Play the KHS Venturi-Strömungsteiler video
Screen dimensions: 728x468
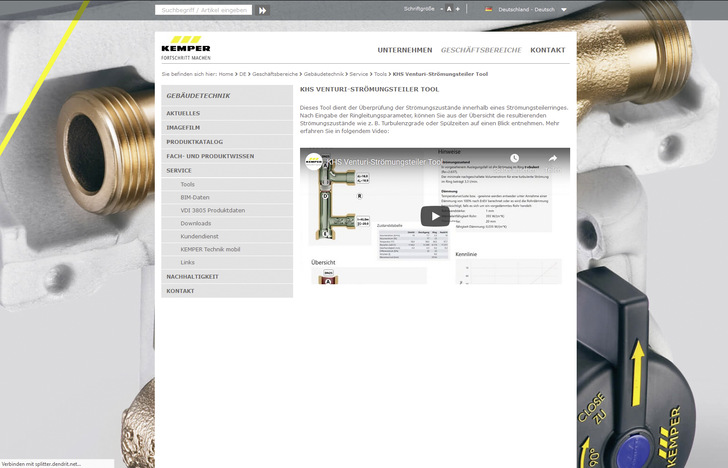pyautogui.click(x=434, y=215)
